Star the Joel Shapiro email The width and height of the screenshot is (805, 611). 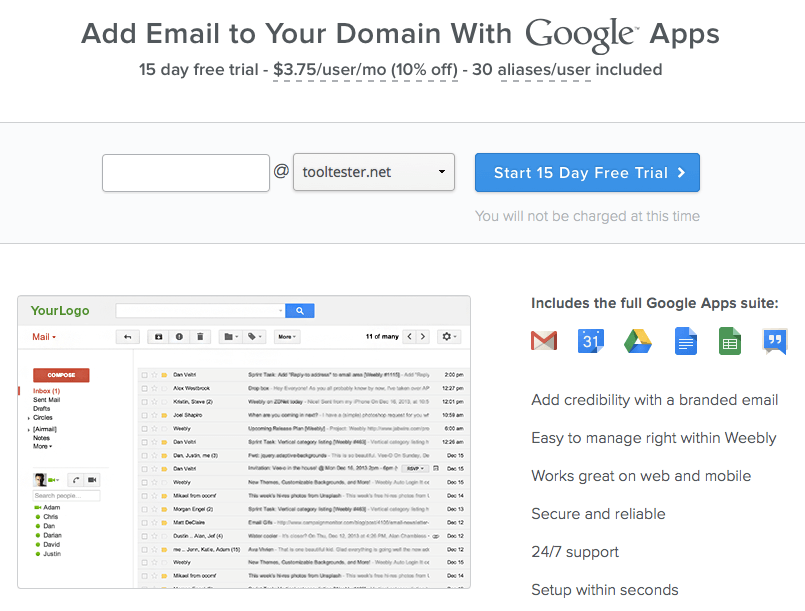click(x=154, y=415)
